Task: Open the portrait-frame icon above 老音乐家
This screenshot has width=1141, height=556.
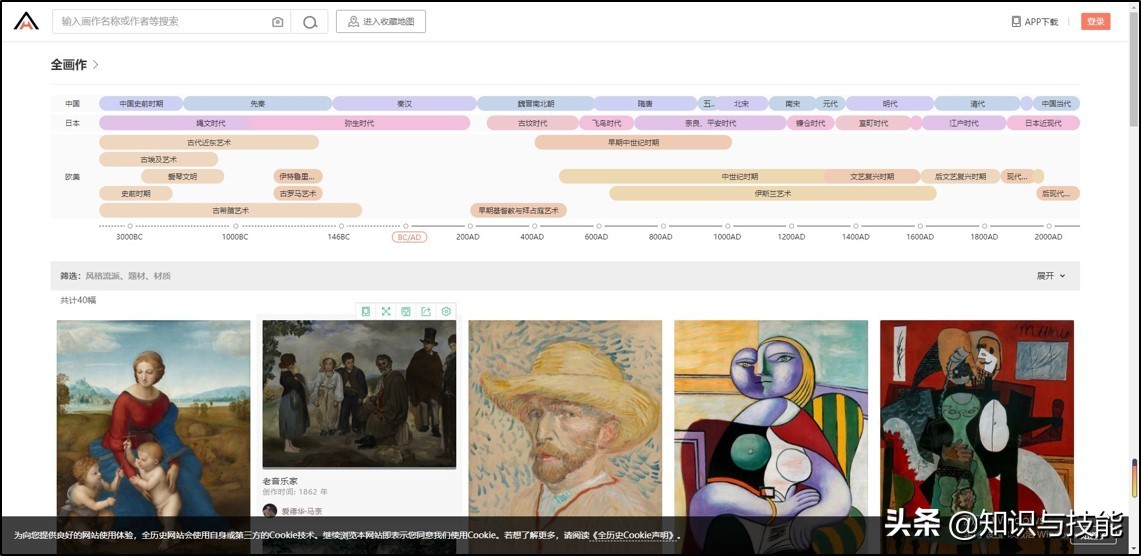Action: pyautogui.click(x=366, y=311)
